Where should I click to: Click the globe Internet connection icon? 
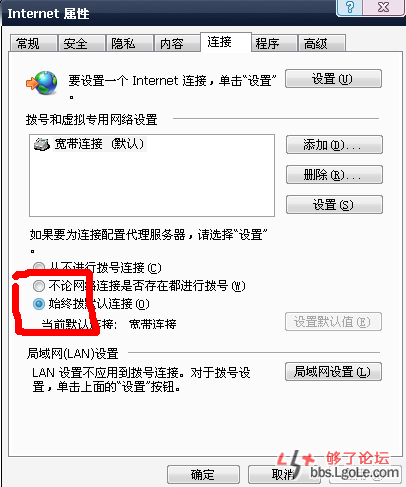click(42, 83)
